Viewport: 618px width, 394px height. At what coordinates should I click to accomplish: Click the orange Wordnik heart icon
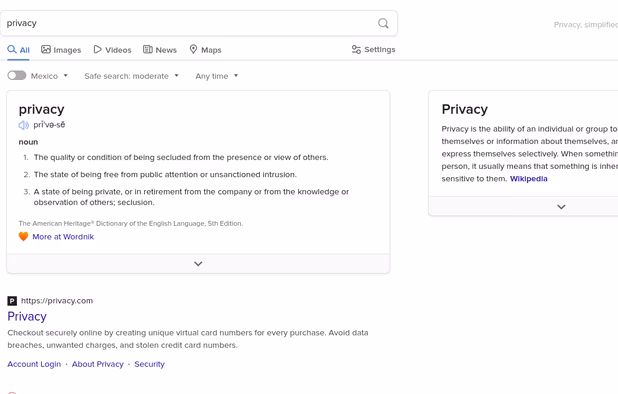click(x=23, y=236)
